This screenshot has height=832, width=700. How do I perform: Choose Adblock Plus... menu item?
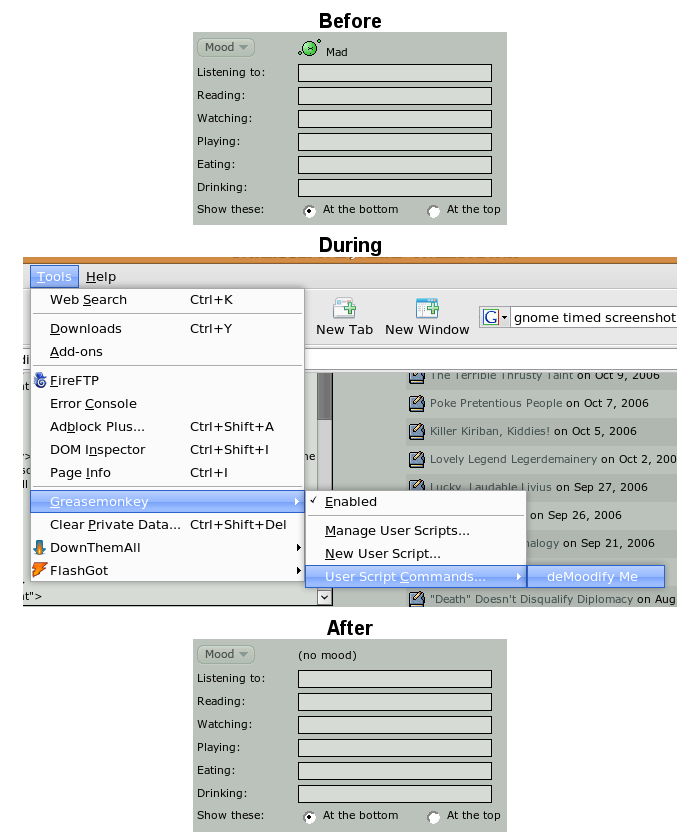167,427
